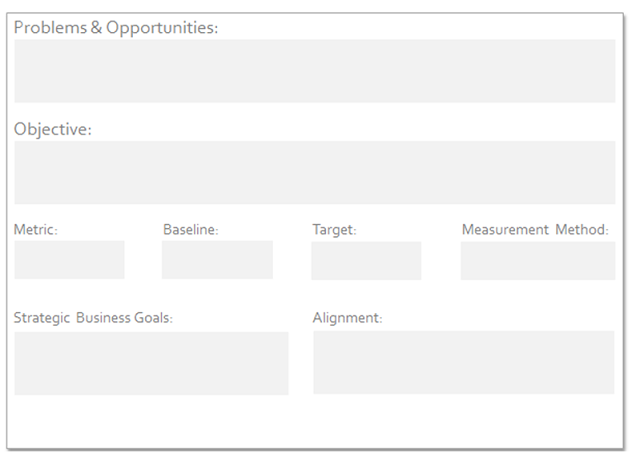Click the Alignment text area

click(x=464, y=363)
